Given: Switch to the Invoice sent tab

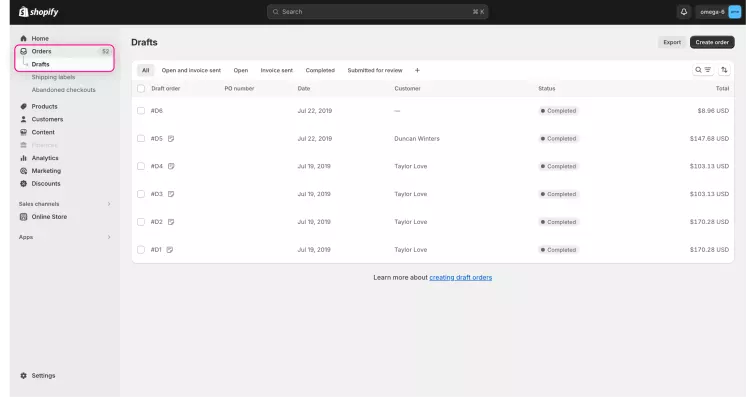Looking at the screenshot, I should [276, 70].
